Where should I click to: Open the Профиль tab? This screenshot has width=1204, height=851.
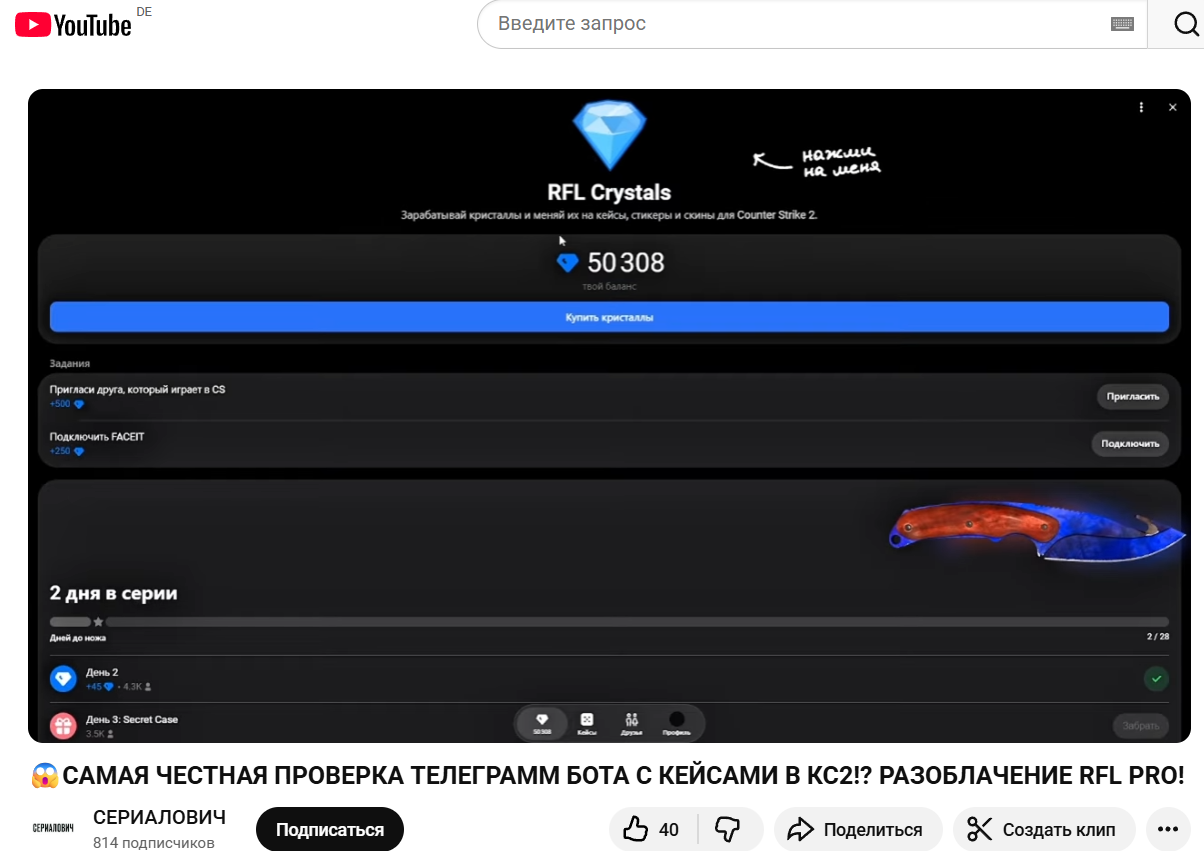click(x=676, y=723)
